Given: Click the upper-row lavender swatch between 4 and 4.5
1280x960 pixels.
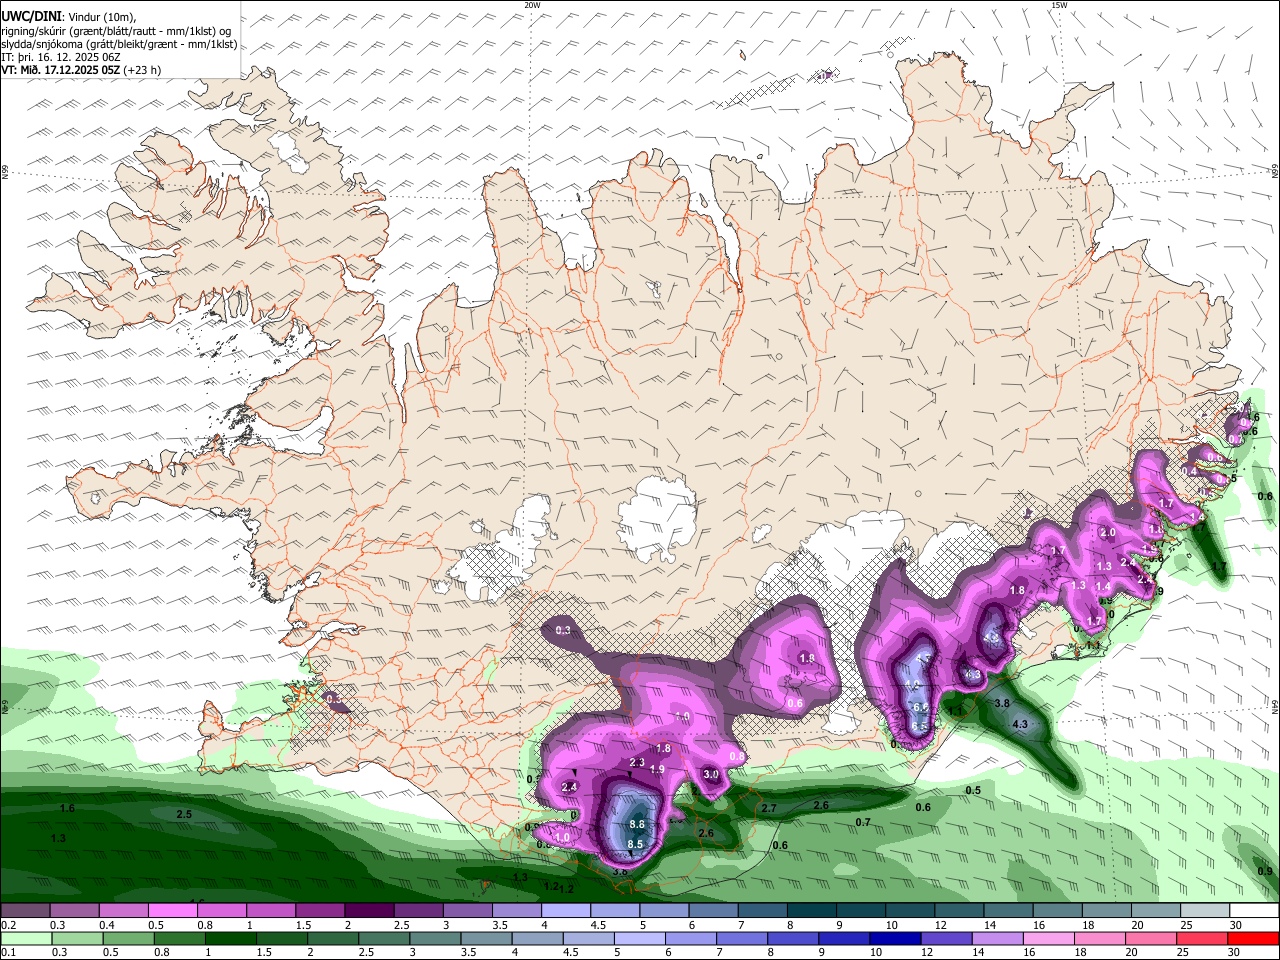Looking at the screenshot, I should click(x=564, y=910).
